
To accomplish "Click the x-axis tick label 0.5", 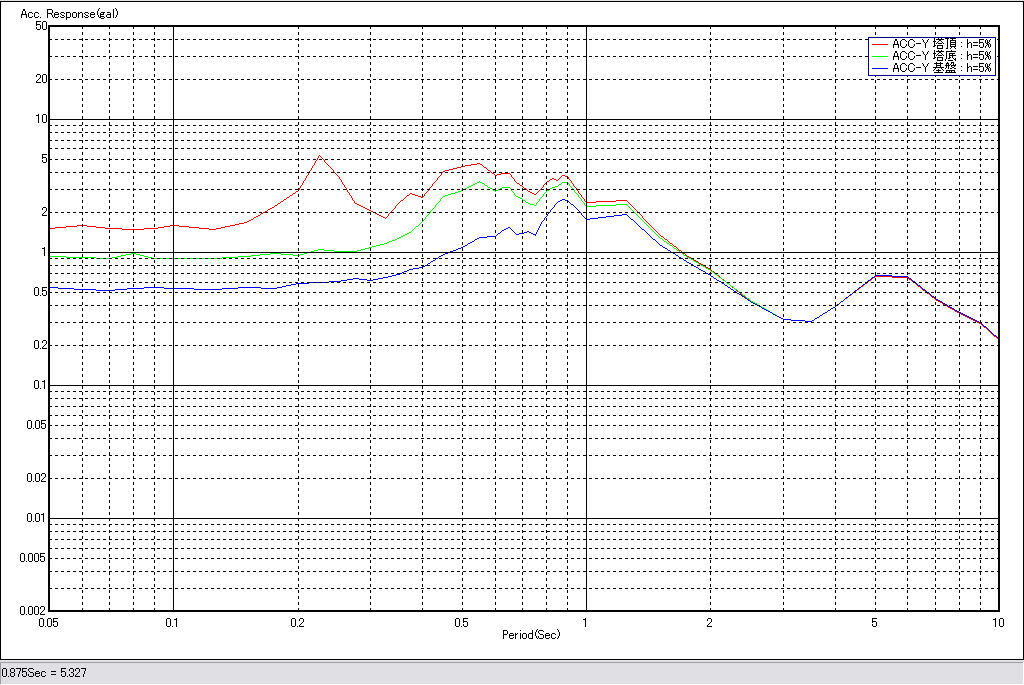I will 461,622.
